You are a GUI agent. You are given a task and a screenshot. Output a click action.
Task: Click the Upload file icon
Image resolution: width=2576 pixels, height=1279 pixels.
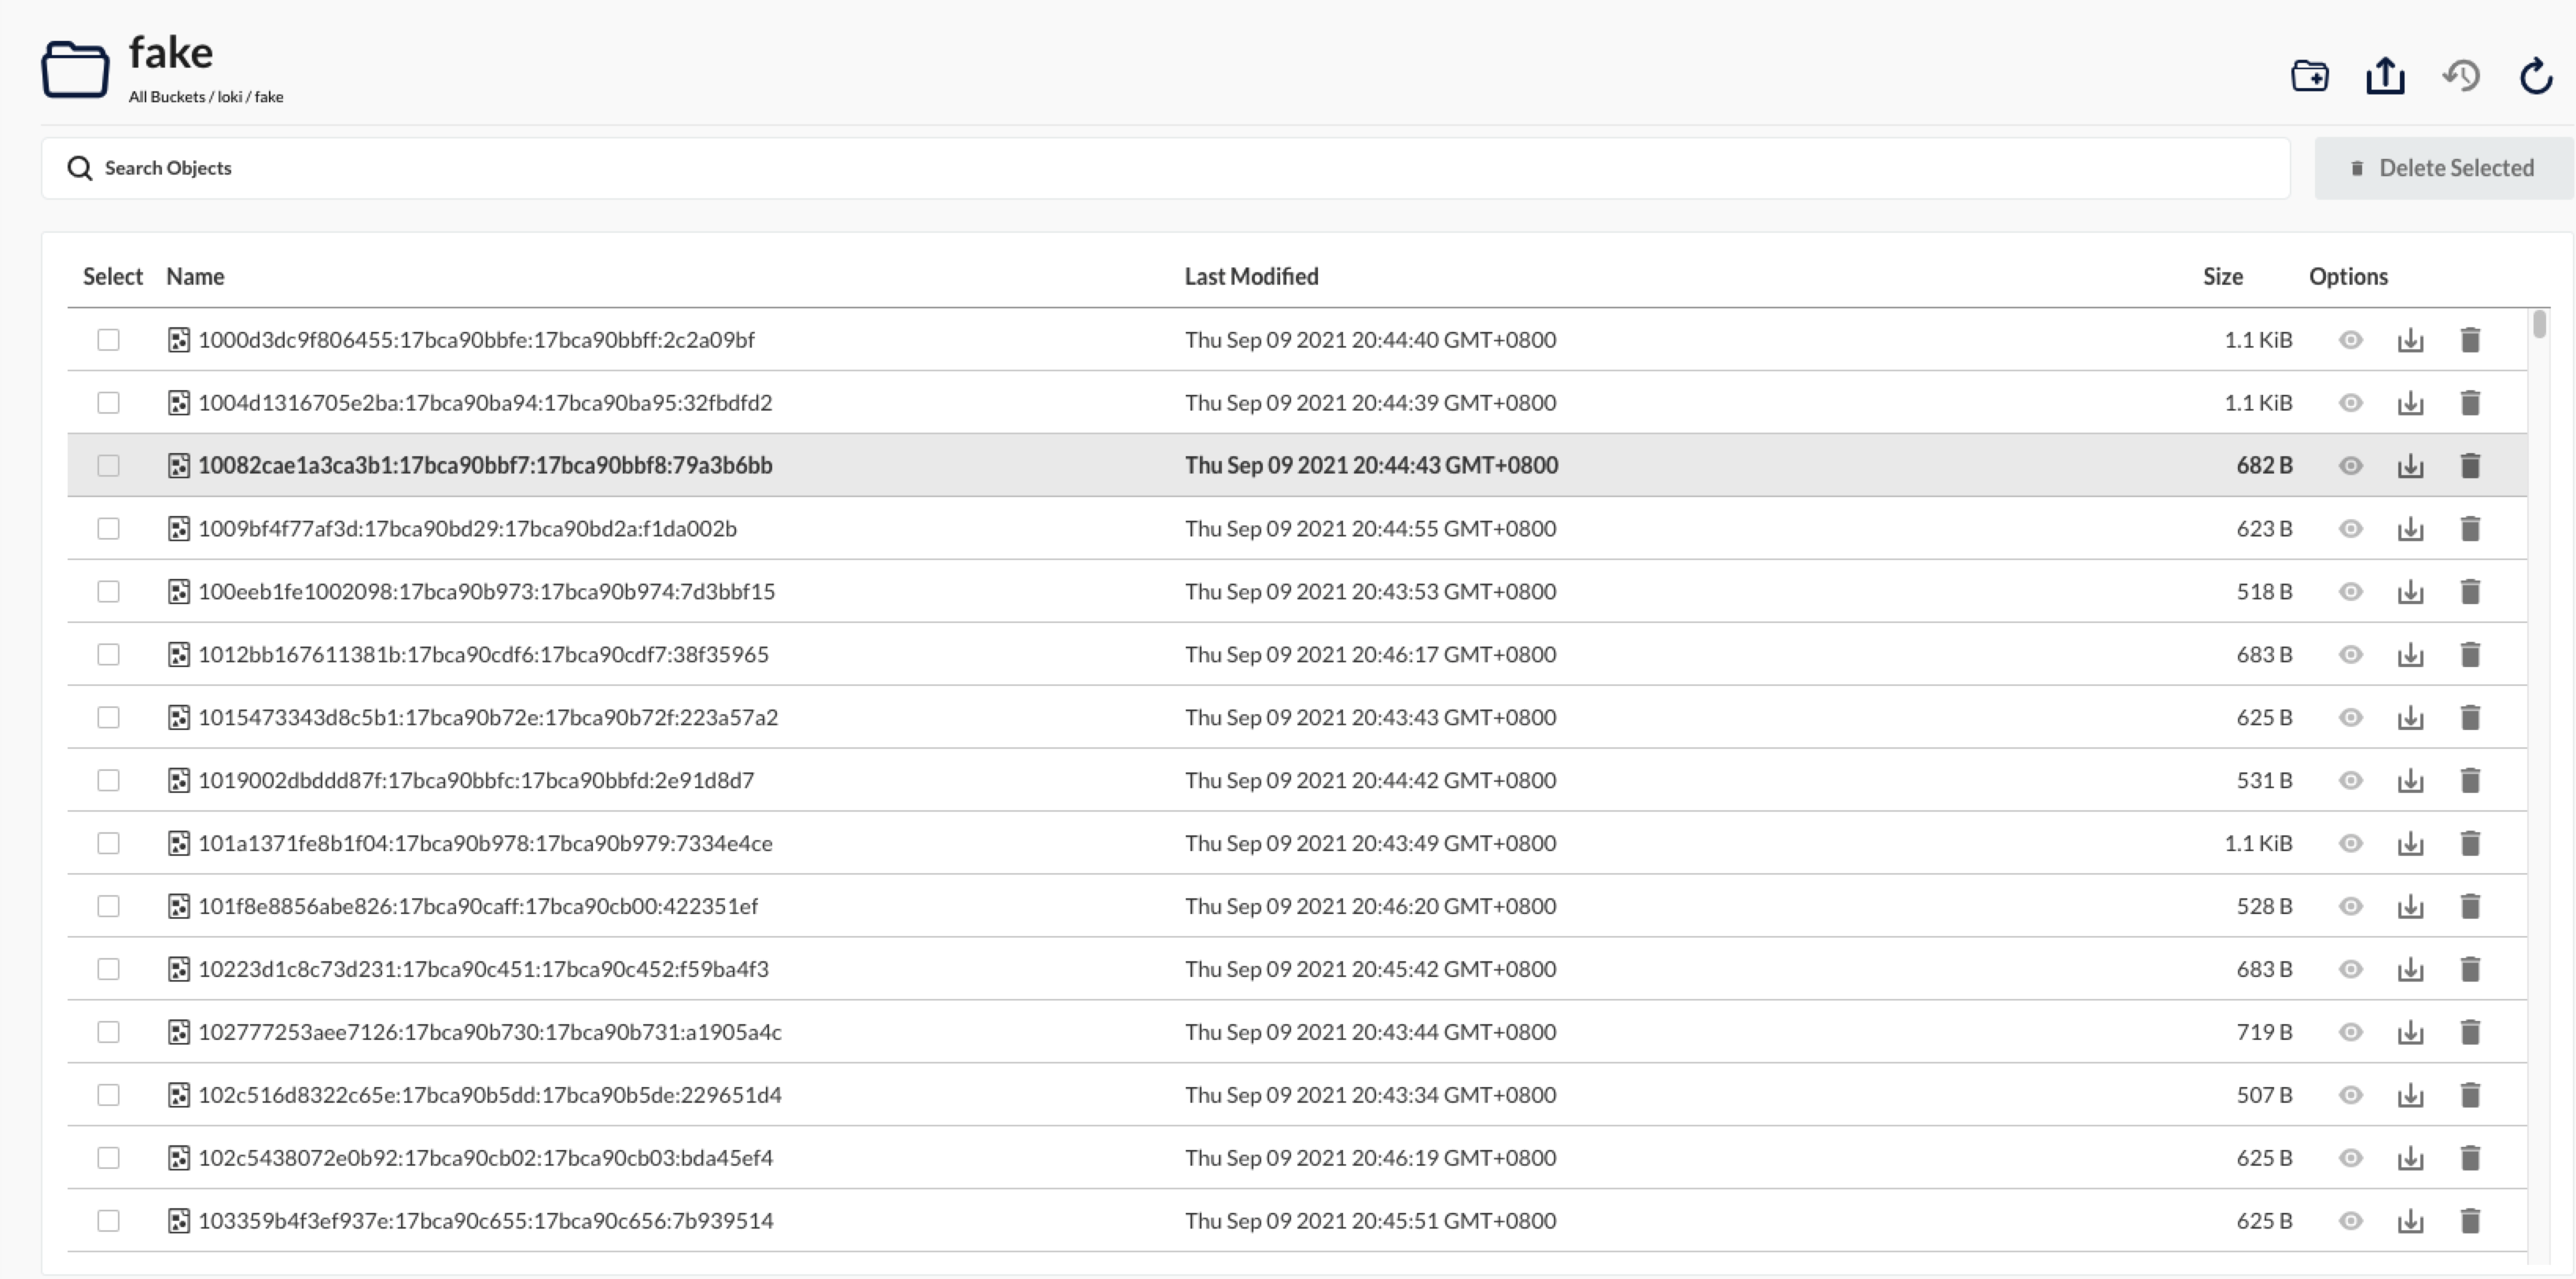point(2385,76)
